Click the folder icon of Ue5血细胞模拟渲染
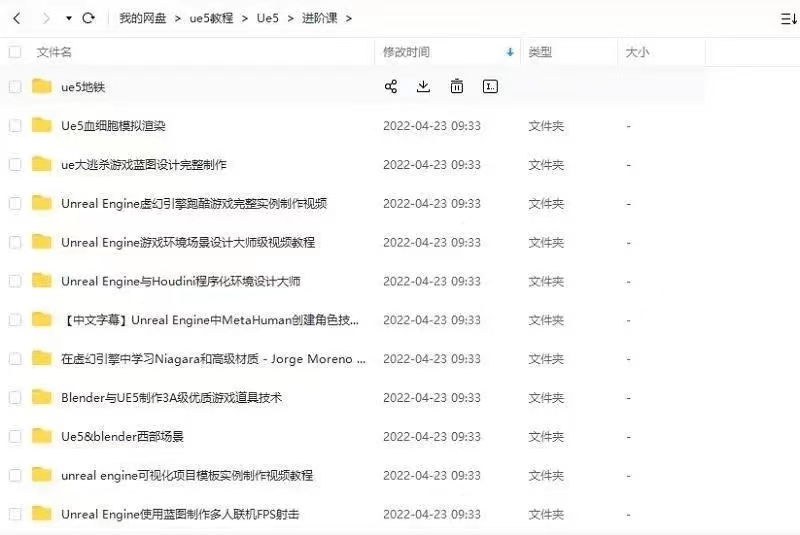This screenshot has width=800, height=535. pyautogui.click(x=42, y=126)
